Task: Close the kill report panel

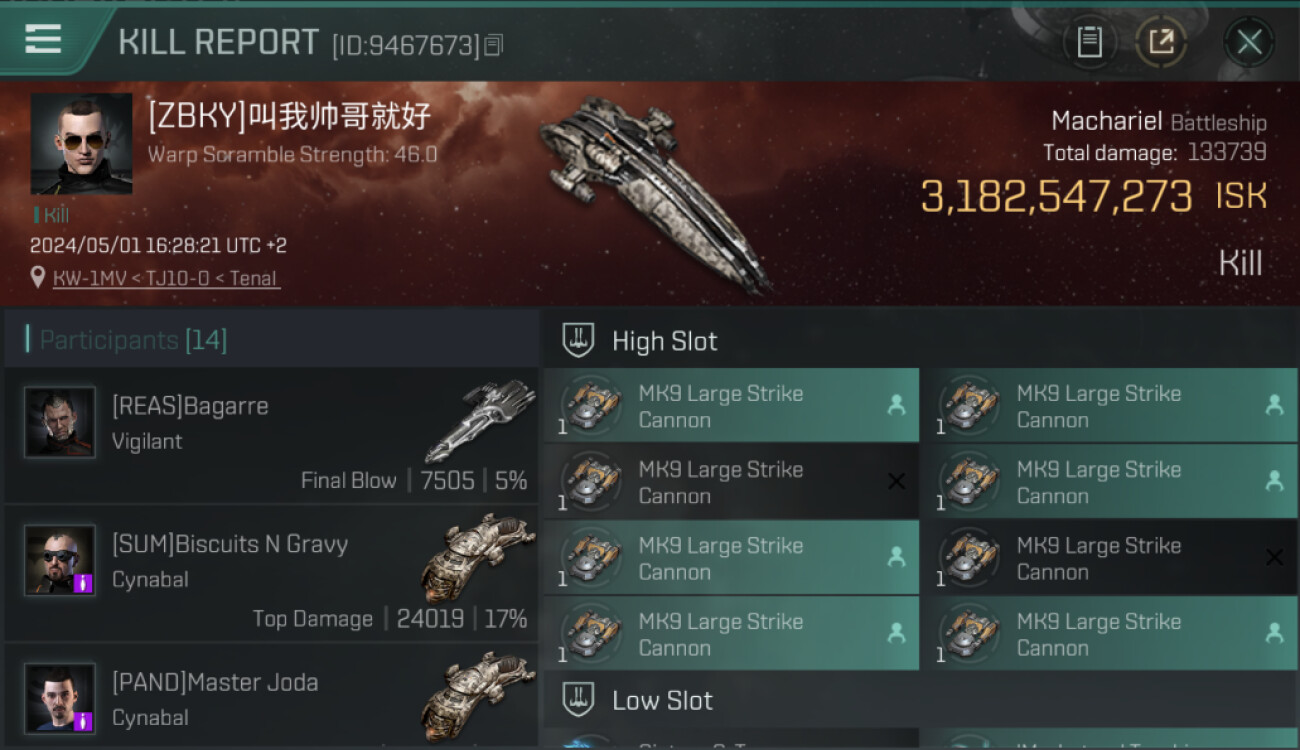Action: [x=1249, y=42]
